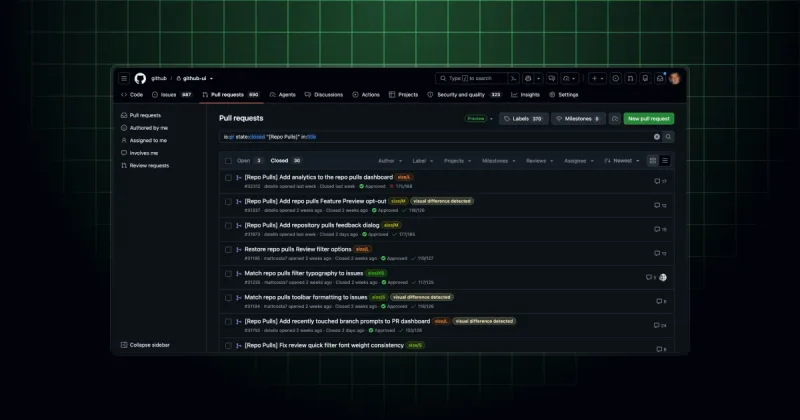
Task: Select Review requests sidebar filter
Action: coord(145,166)
